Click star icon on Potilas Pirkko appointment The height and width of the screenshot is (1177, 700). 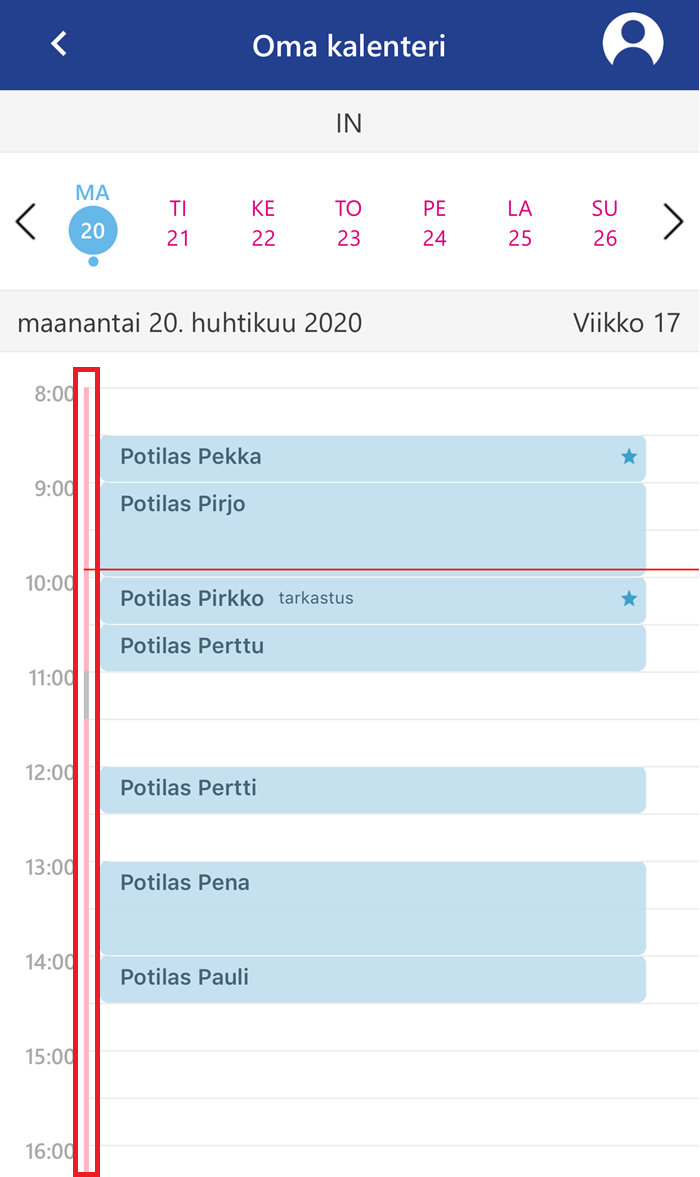(x=629, y=598)
